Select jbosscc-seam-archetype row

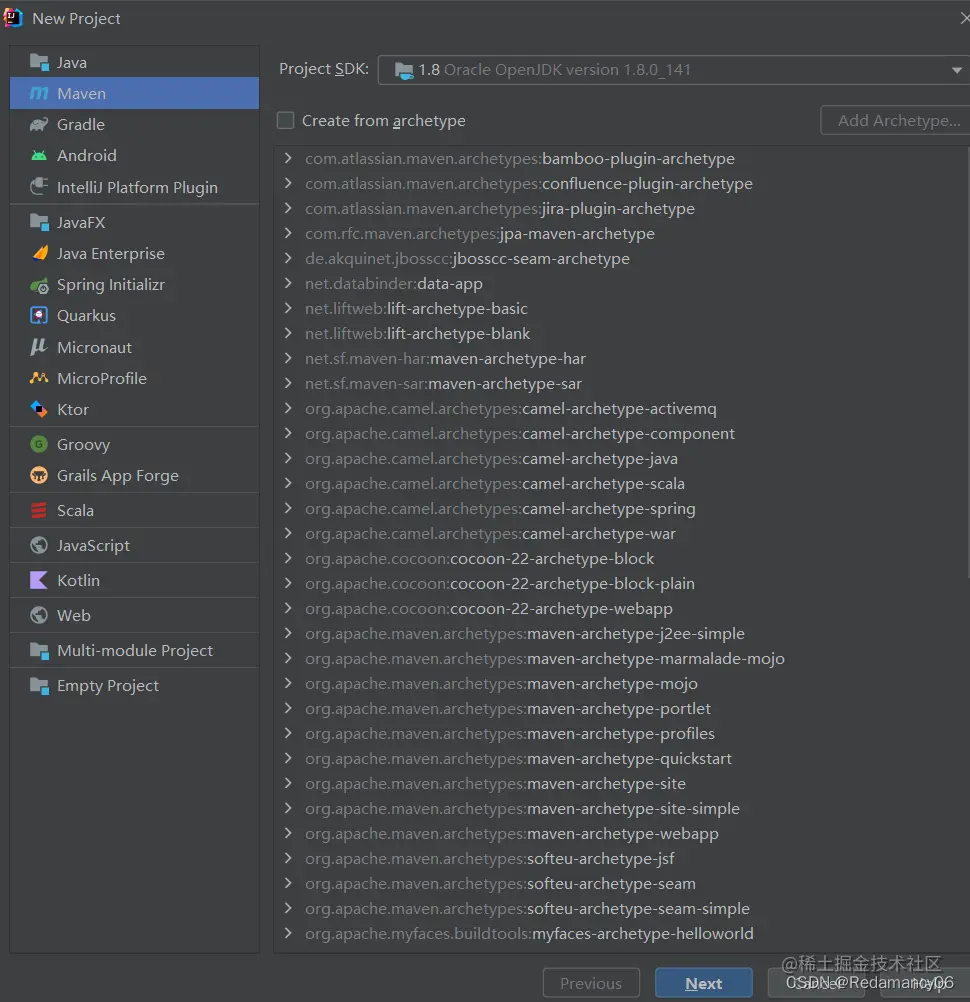(x=622, y=258)
